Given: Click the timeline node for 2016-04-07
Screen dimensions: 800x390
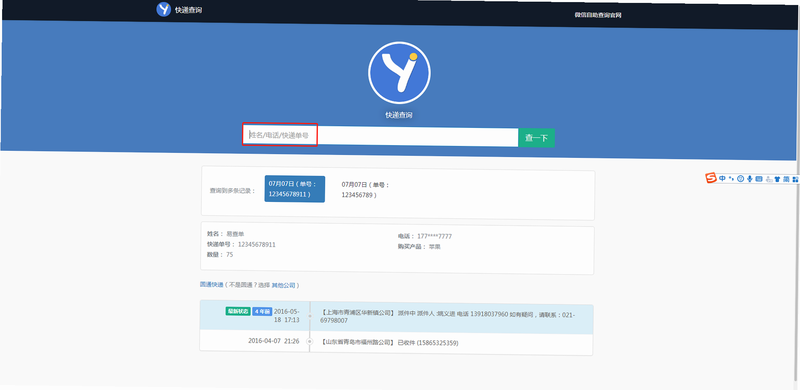Looking at the screenshot, I should [x=310, y=341].
